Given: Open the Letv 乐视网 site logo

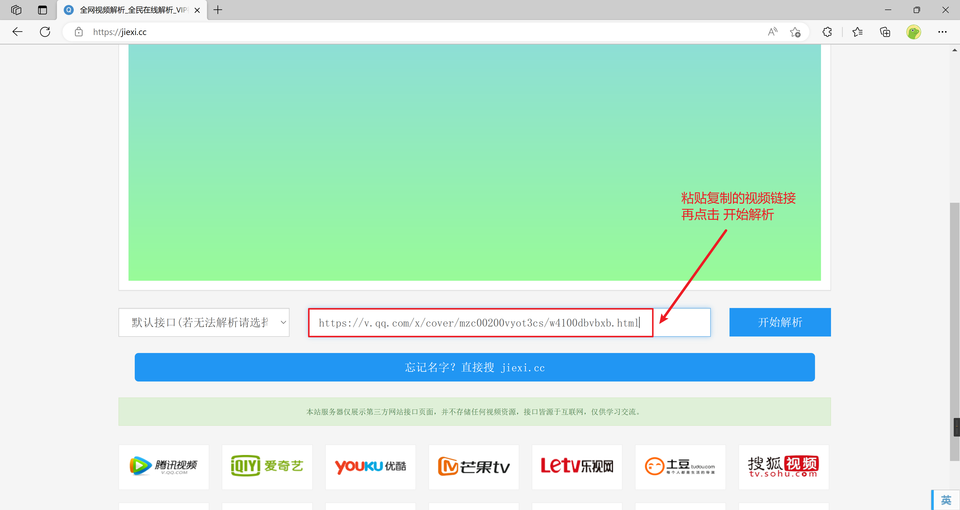Looking at the screenshot, I should pos(577,467).
